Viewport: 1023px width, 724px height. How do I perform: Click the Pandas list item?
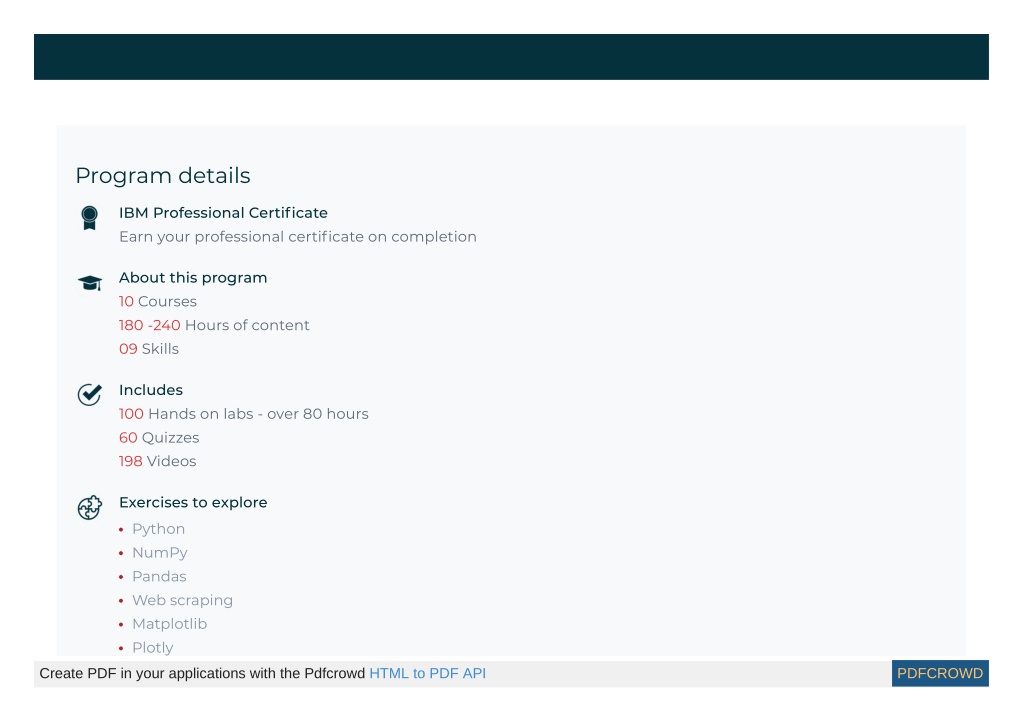click(159, 577)
